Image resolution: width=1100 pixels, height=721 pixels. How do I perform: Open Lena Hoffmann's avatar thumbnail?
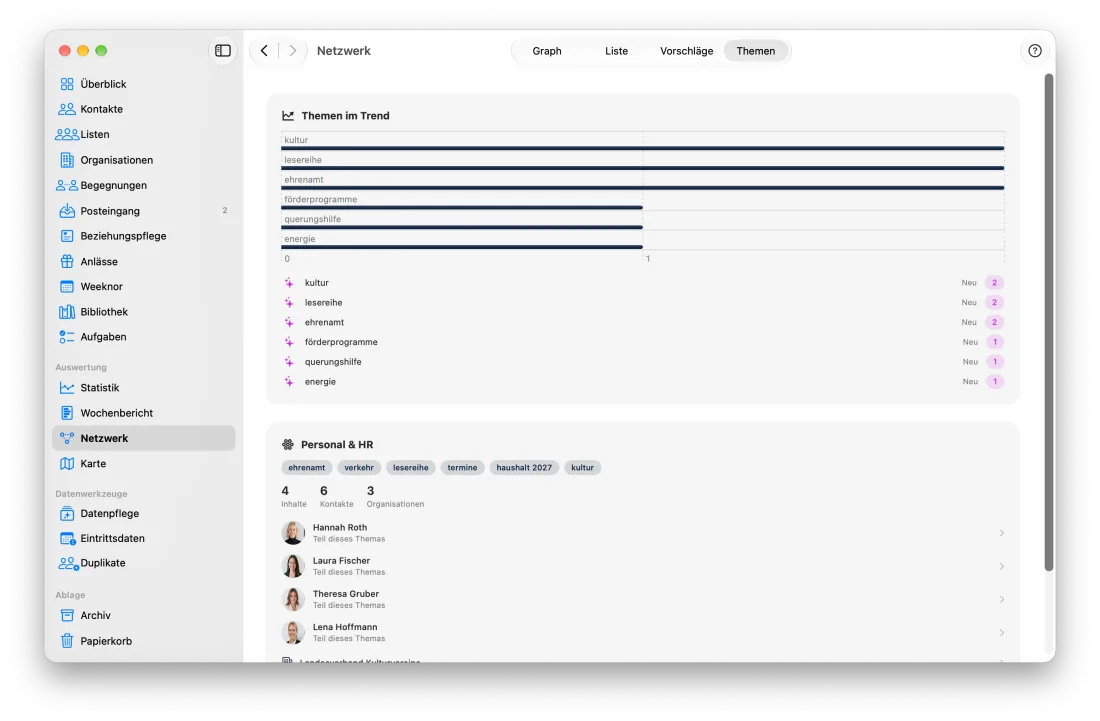293,633
